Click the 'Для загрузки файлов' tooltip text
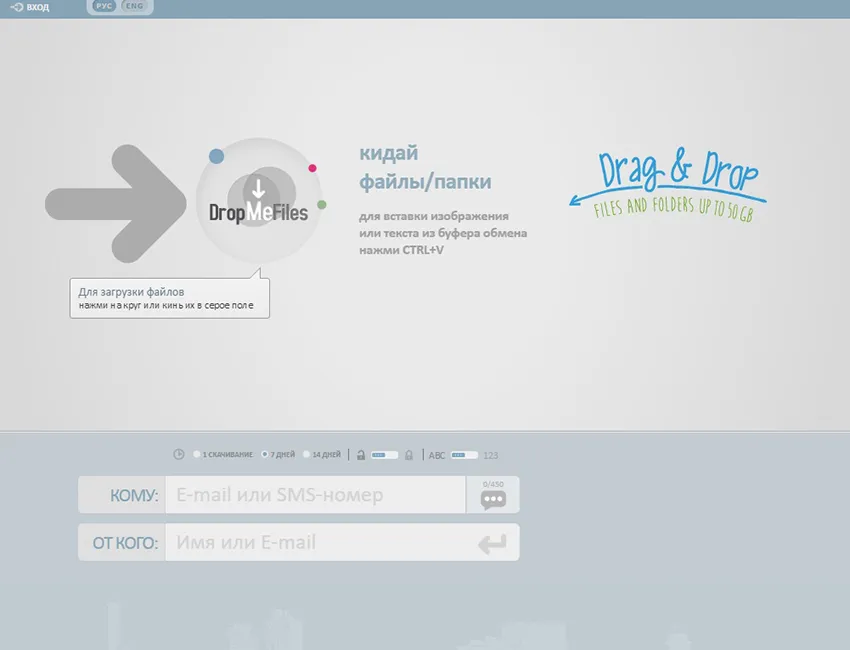Viewport: 850px width, 650px height. pyautogui.click(x=131, y=292)
